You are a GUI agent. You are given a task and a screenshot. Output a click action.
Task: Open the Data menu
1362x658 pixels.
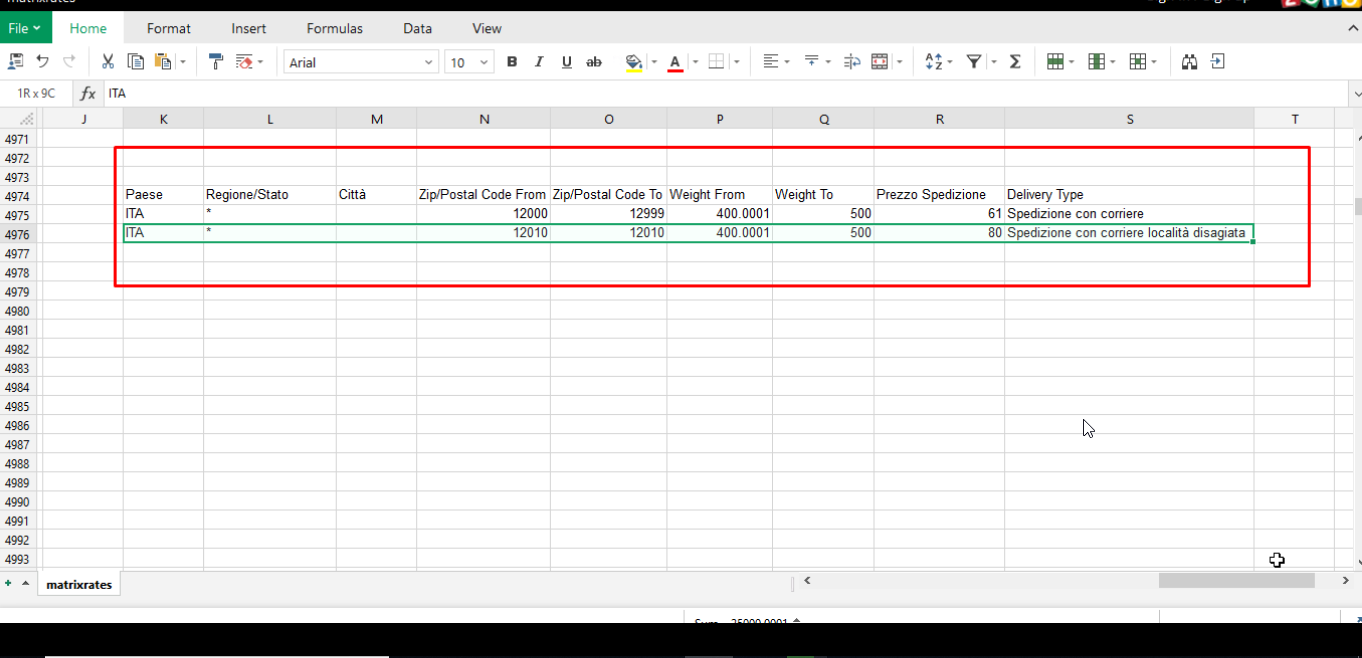(x=417, y=28)
